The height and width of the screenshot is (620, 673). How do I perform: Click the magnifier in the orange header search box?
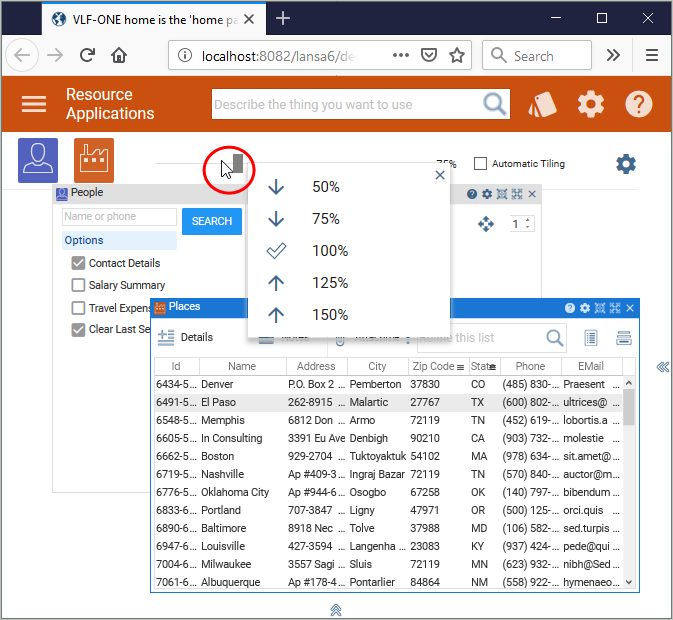pyautogui.click(x=494, y=104)
